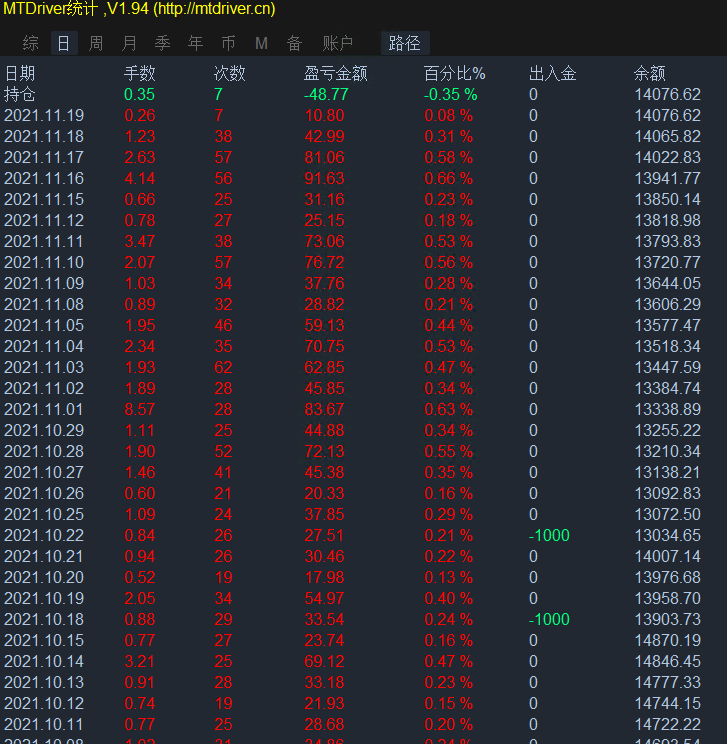Click balance 14870.19 for 2021.10.15
Screen dimensions: 727x744
(668, 641)
